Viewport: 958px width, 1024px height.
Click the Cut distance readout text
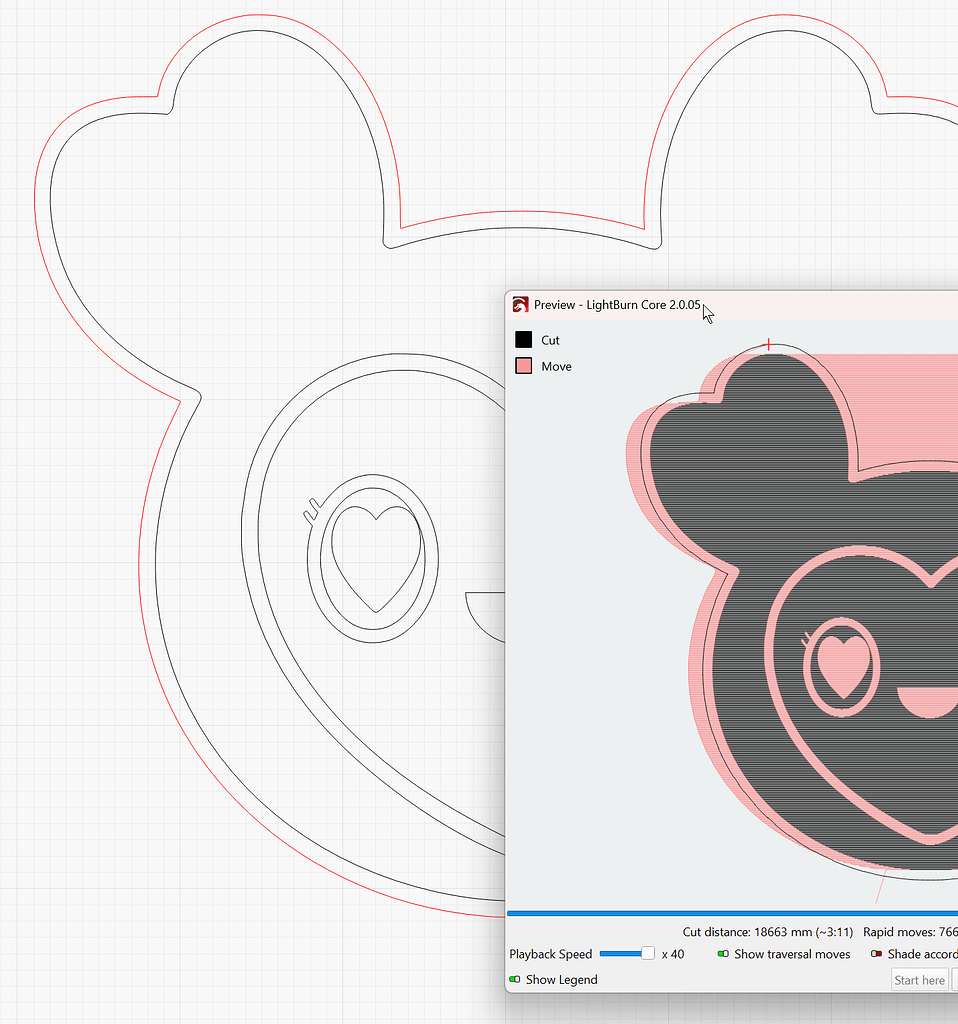(768, 932)
